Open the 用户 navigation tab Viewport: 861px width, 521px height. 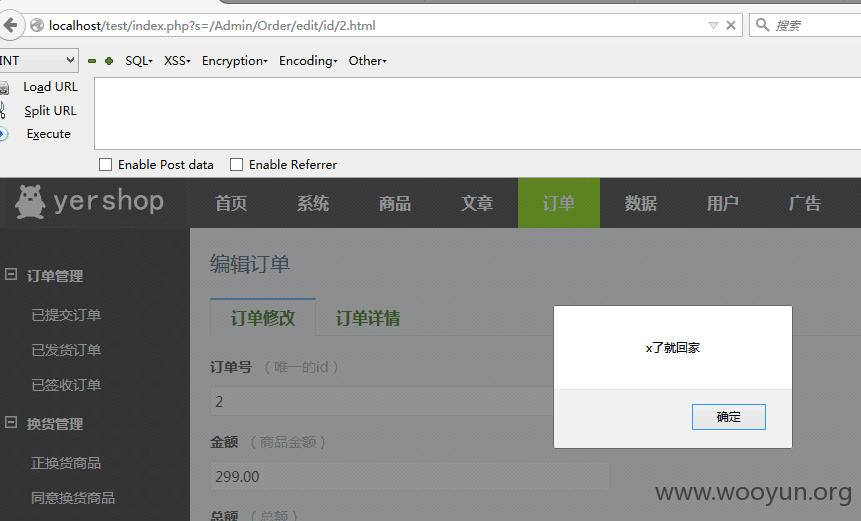723,203
